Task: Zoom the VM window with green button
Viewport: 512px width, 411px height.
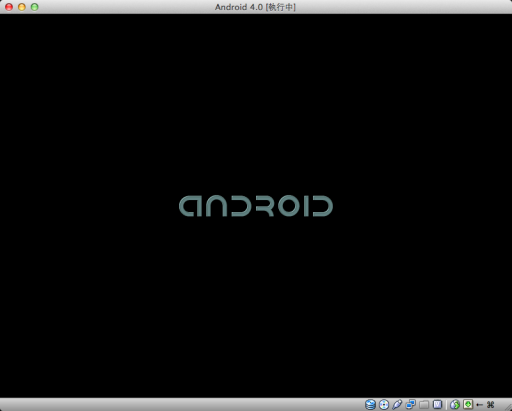Action: (x=34, y=7)
